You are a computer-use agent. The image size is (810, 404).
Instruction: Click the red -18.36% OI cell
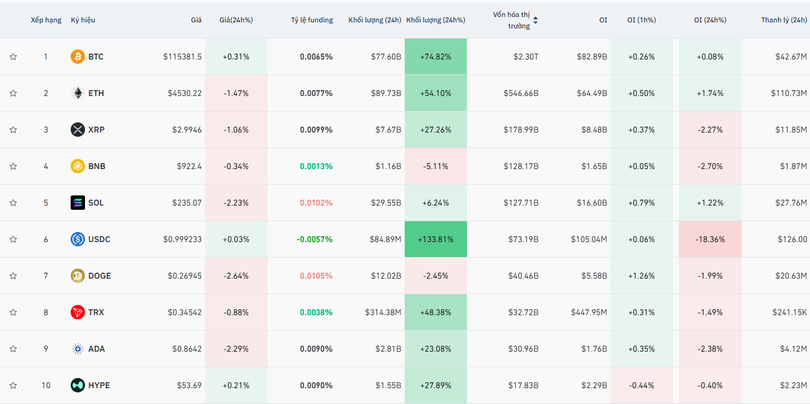[708, 239]
